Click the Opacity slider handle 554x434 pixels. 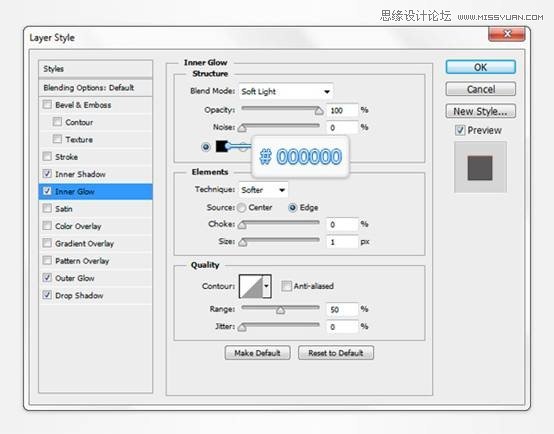click(x=319, y=111)
